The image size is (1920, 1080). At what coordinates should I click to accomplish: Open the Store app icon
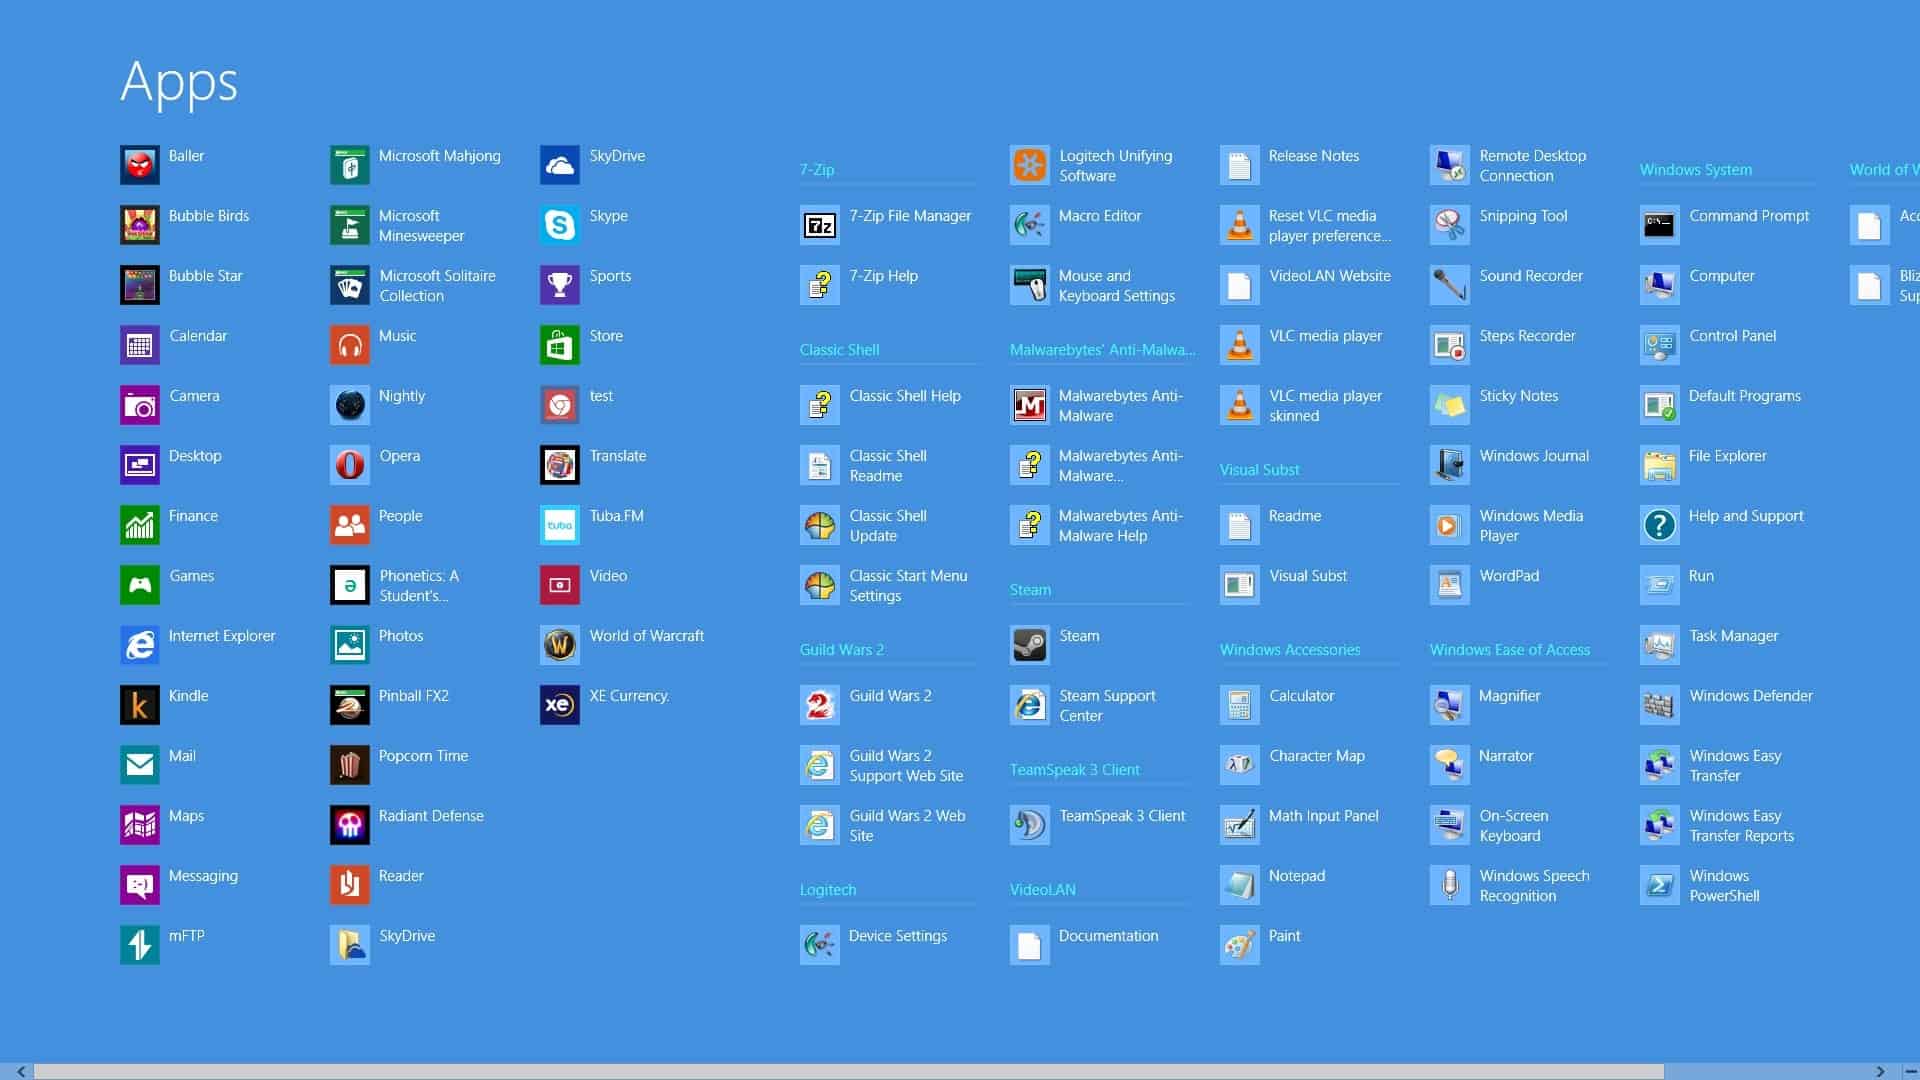pyautogui.click(x=560, y=345)
